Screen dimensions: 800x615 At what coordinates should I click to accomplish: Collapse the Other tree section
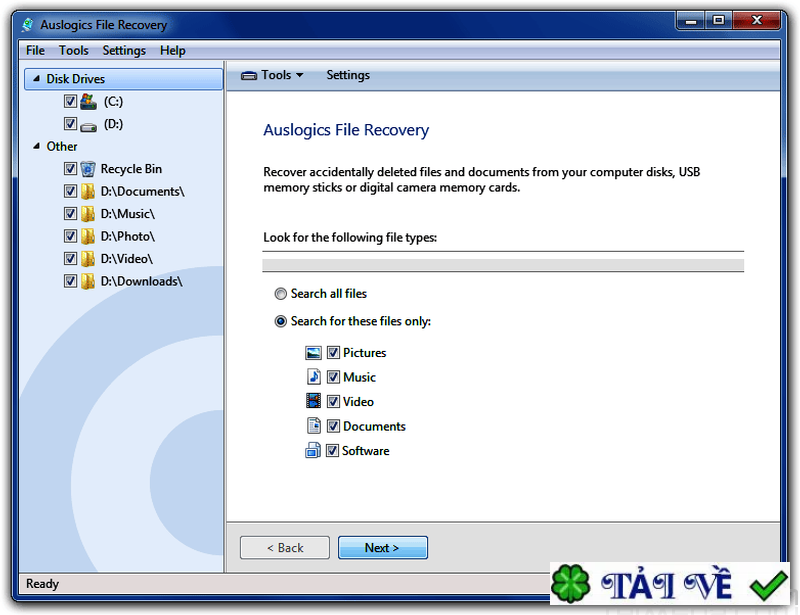click(x=36, y=146)
